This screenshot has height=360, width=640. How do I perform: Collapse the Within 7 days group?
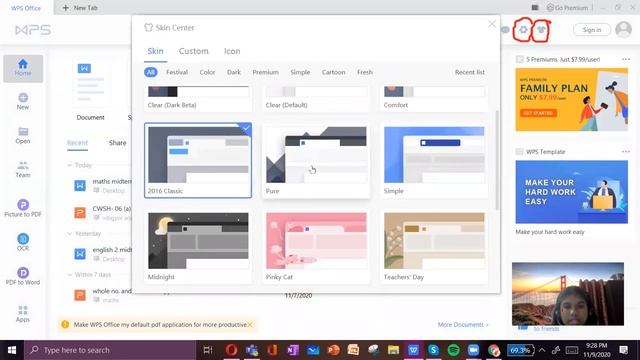[69, 275]
